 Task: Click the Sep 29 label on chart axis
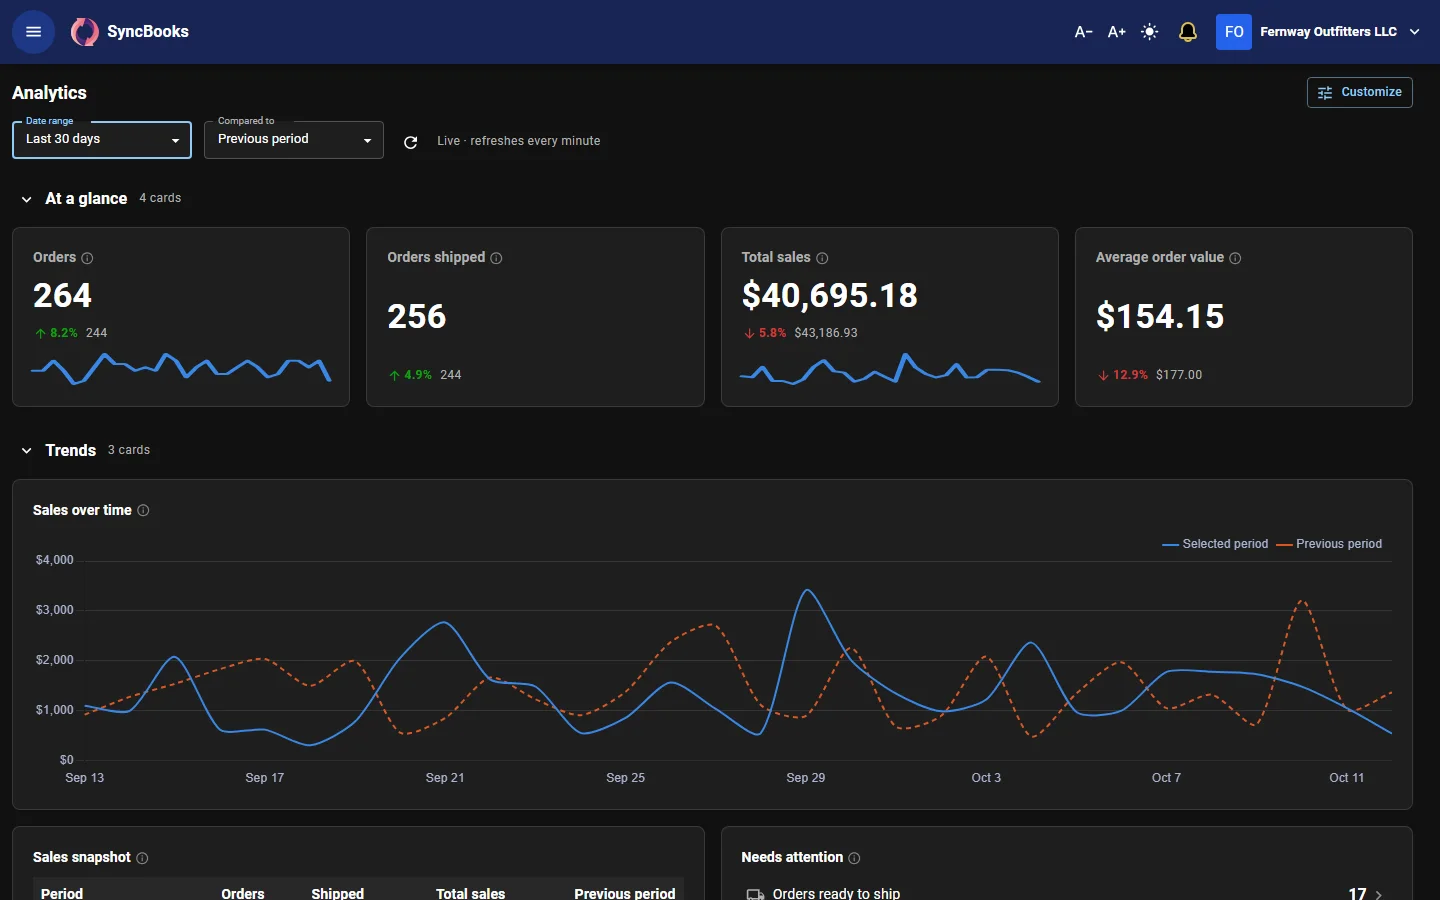tap(806, 778)
